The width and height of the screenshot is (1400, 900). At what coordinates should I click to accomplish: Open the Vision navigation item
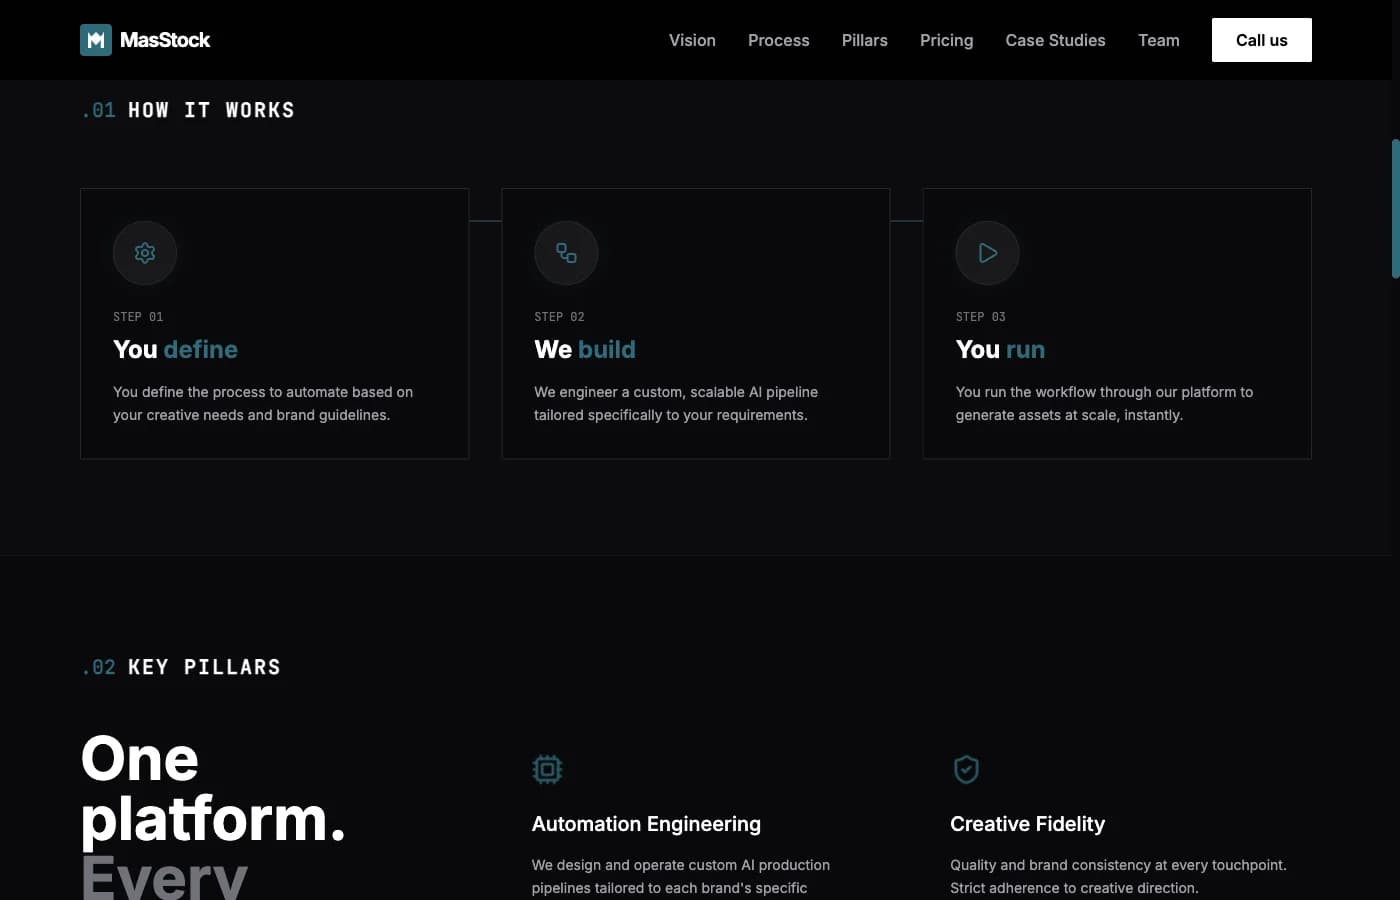[x=692, y=40]
